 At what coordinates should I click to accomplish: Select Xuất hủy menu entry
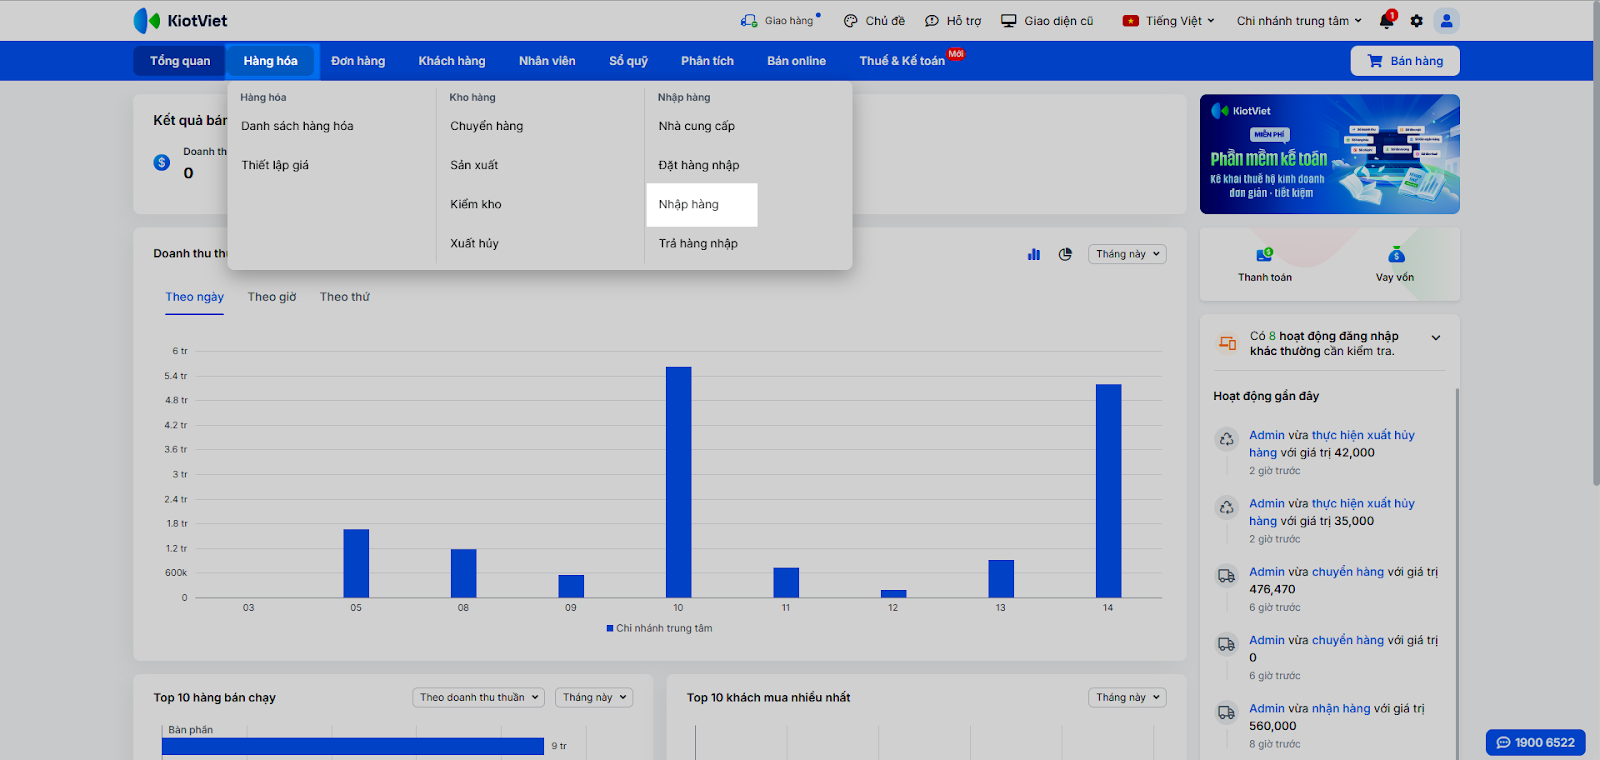474,243
